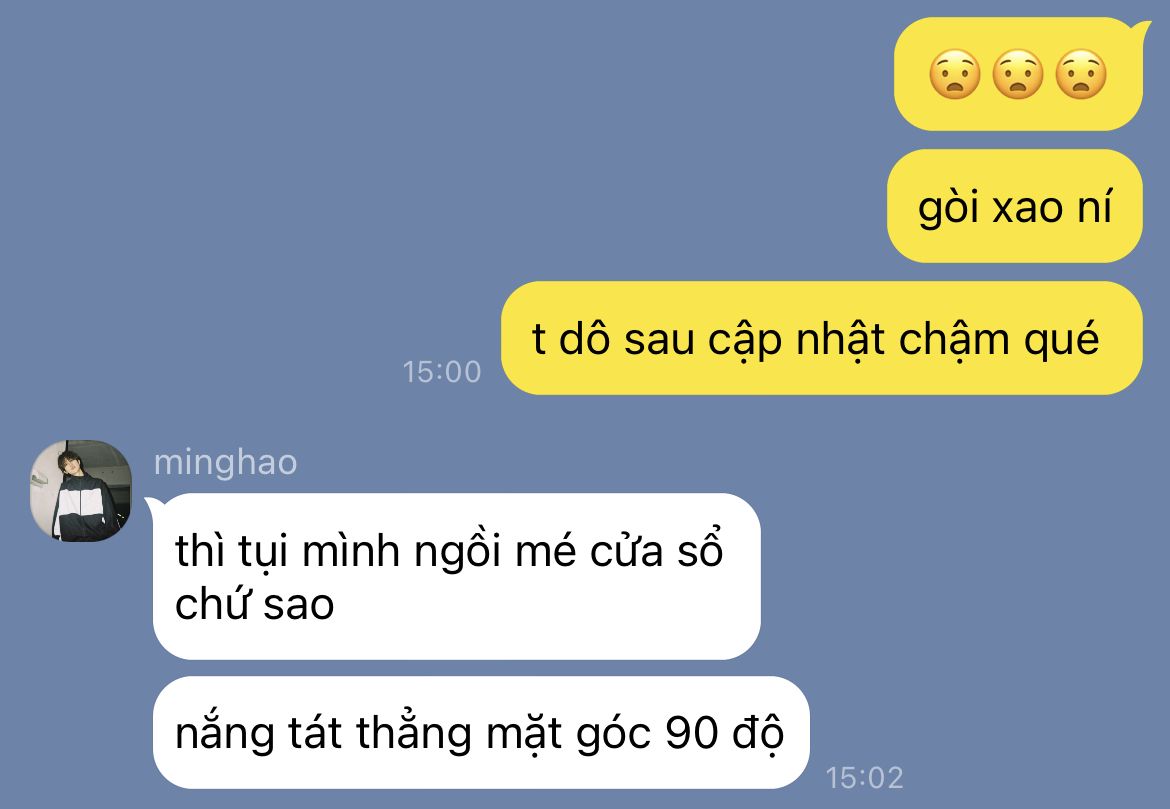Click the word 'chứ sao' in minghao's message
The image size is (1170, 809).
pyautogui.click(x=254, y=604)
